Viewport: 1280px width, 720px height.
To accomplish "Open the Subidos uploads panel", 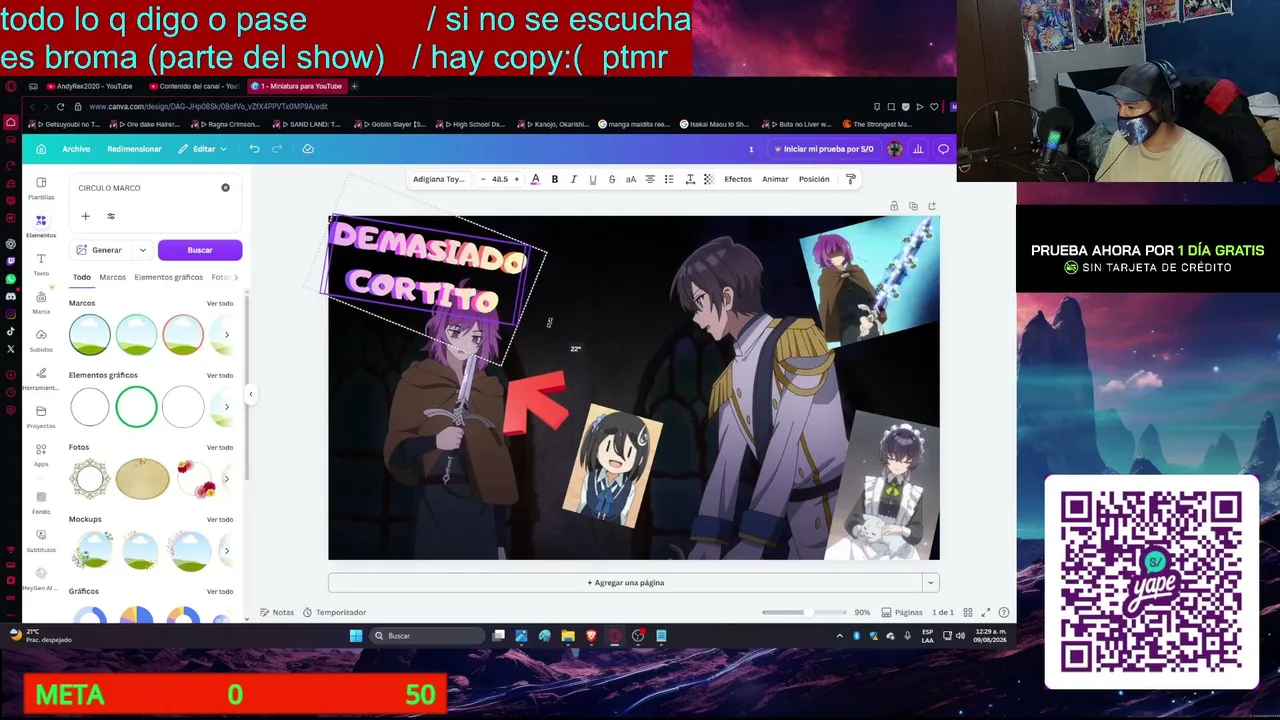I will (41, 340).
